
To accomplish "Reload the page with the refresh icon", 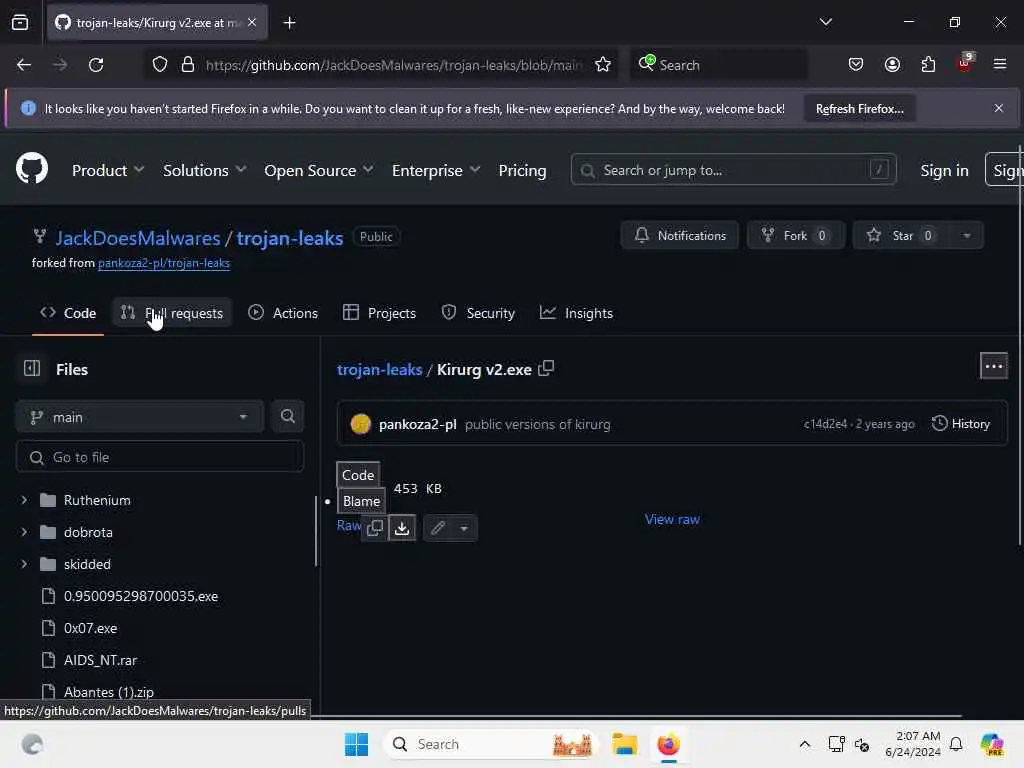I will (x=96, y=65).
